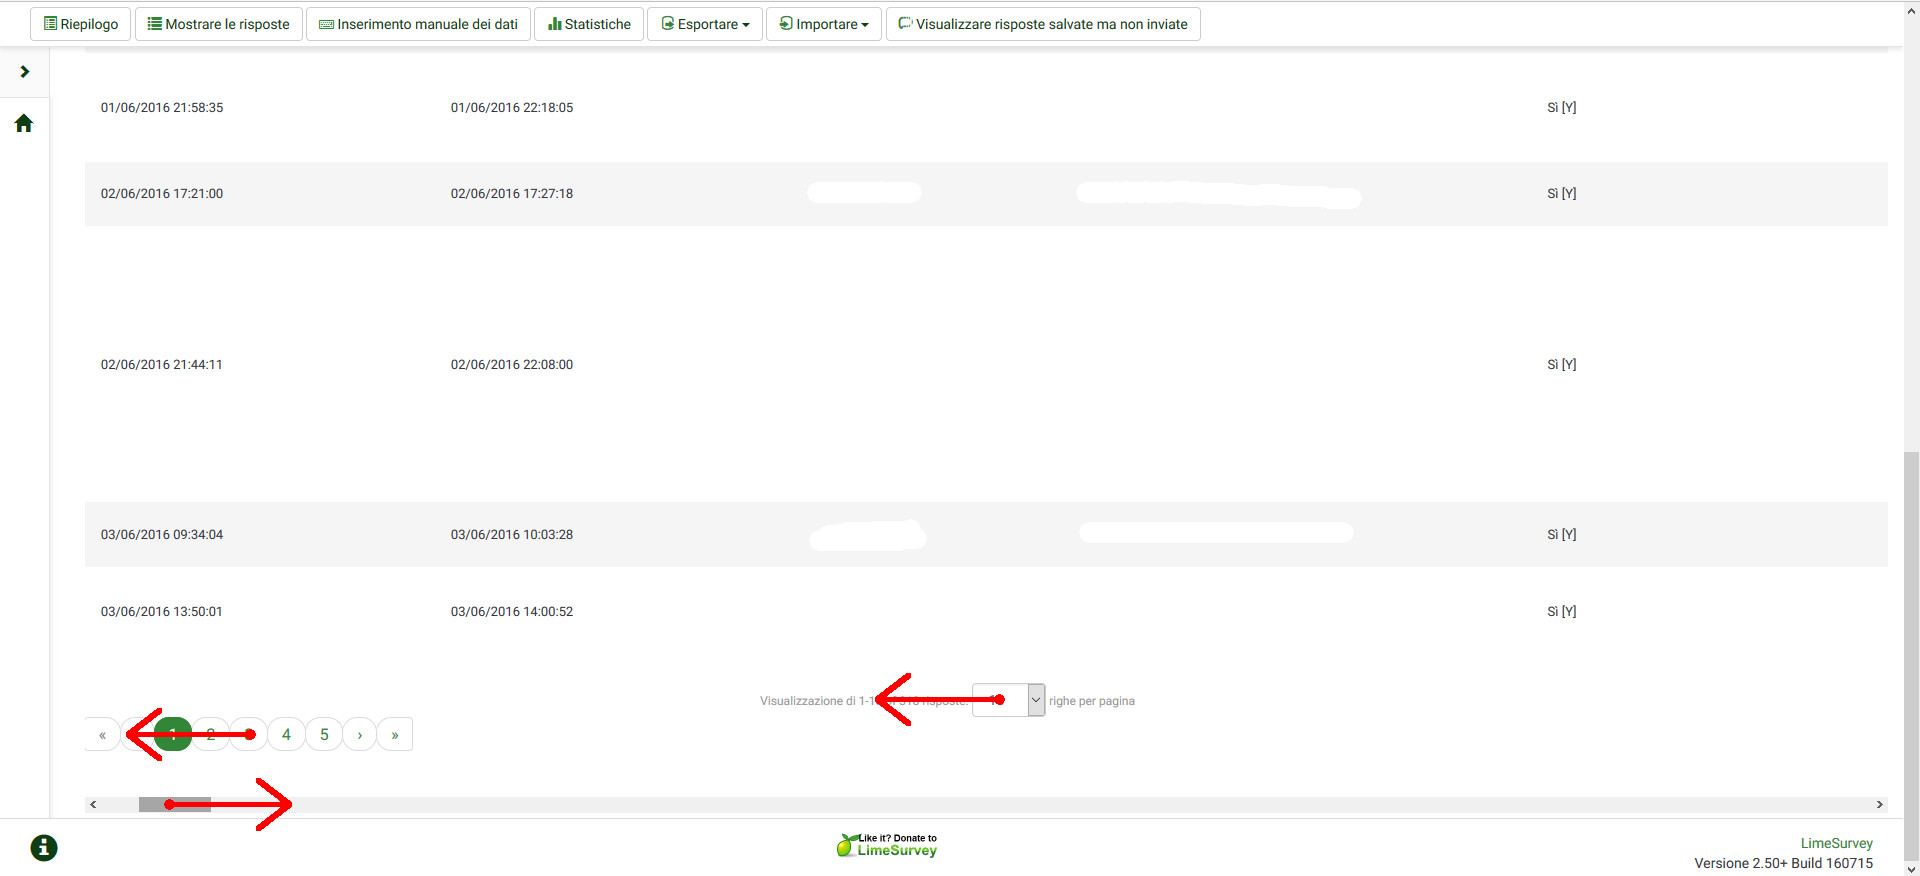
Task: Open the Statistiche page
Action: tap(589, 24)
